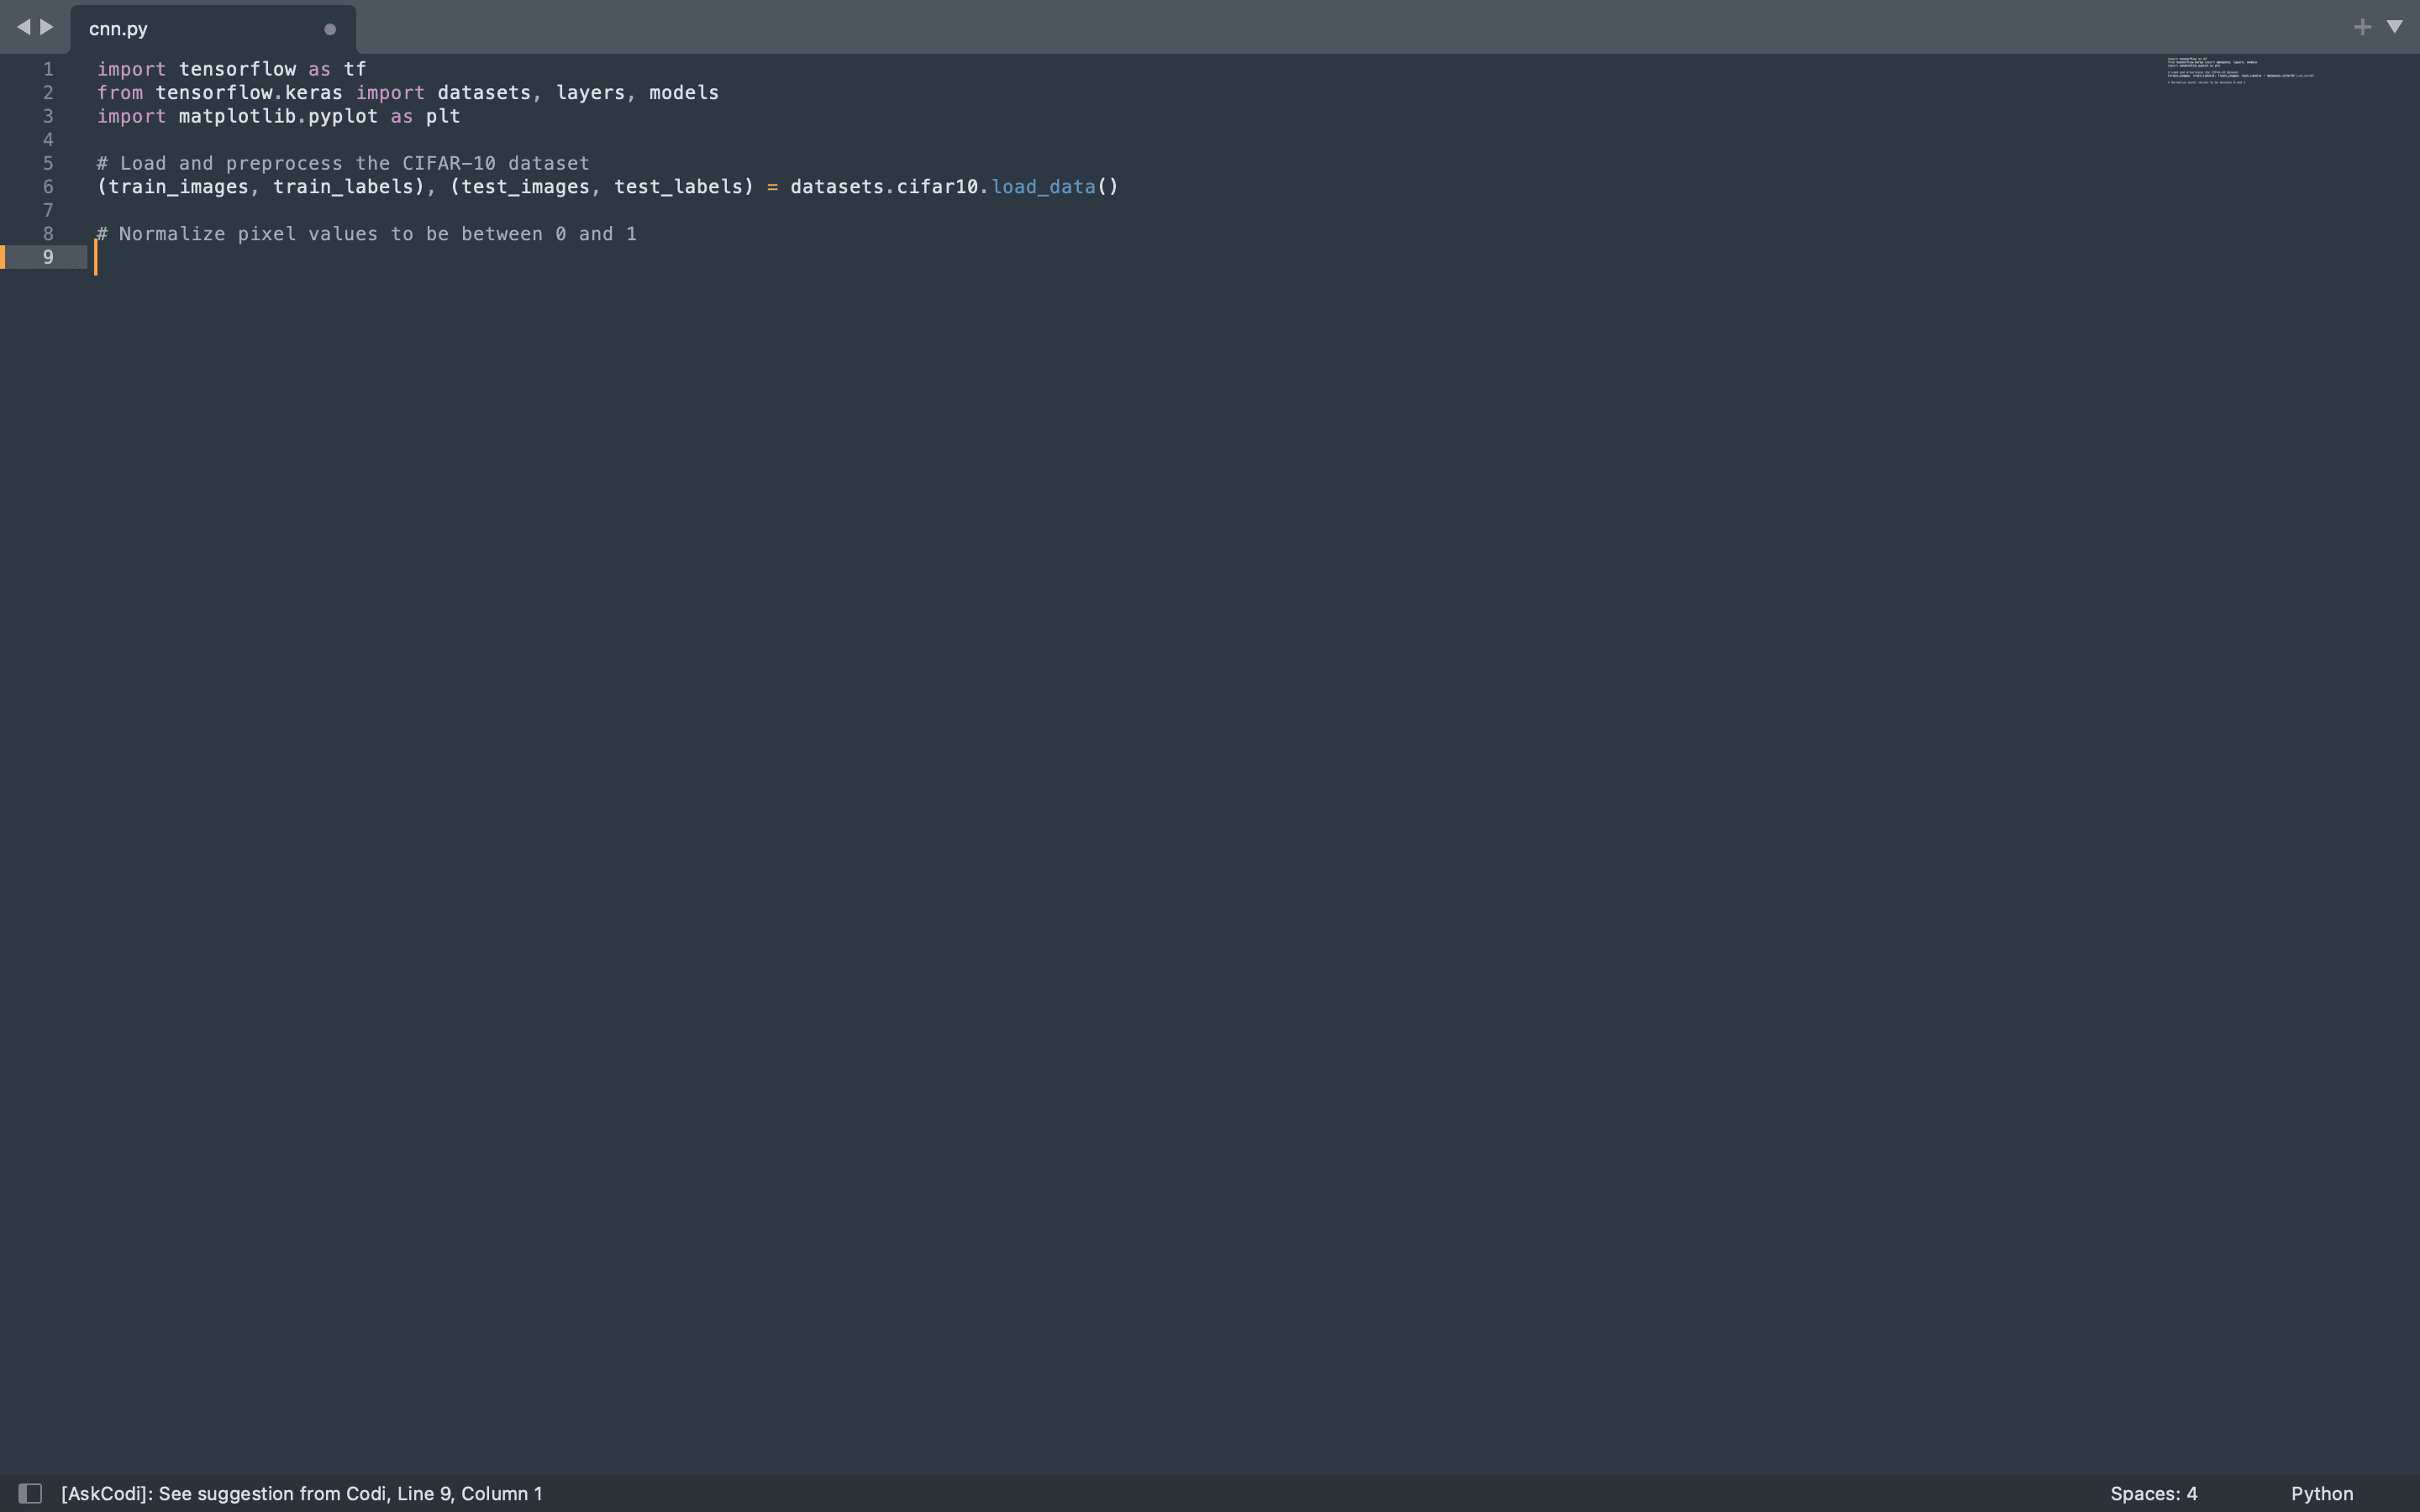This screenshot has height=1512, width=2420.
Task: Click 'load_data' method call
Action: pos(1043,187)
